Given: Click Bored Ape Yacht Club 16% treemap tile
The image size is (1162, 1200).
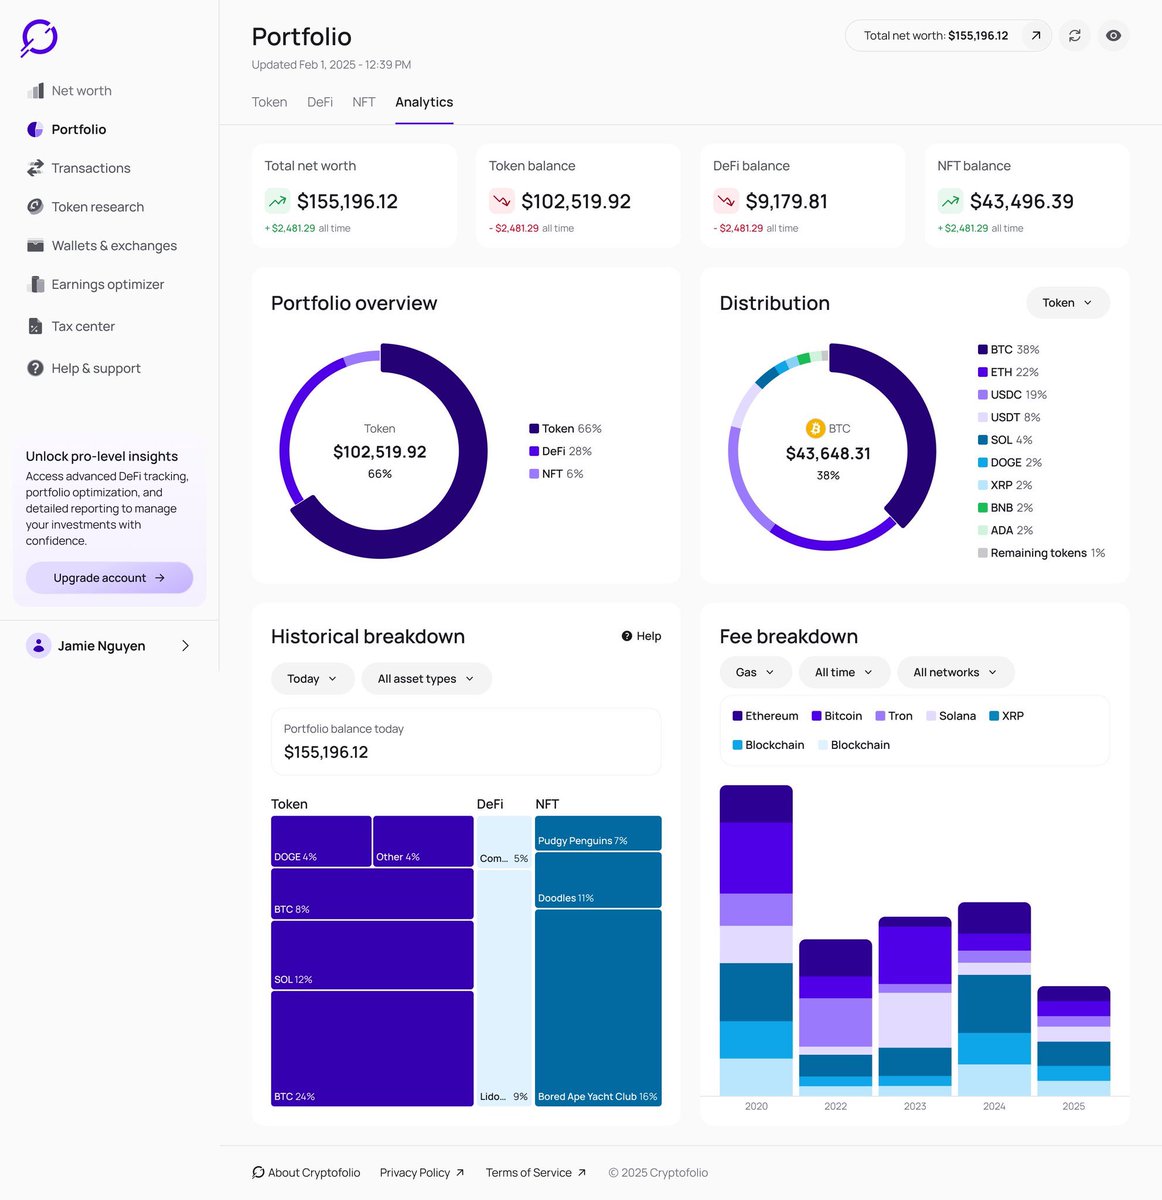Looking at the screenshot, I should click(598, 1008).
